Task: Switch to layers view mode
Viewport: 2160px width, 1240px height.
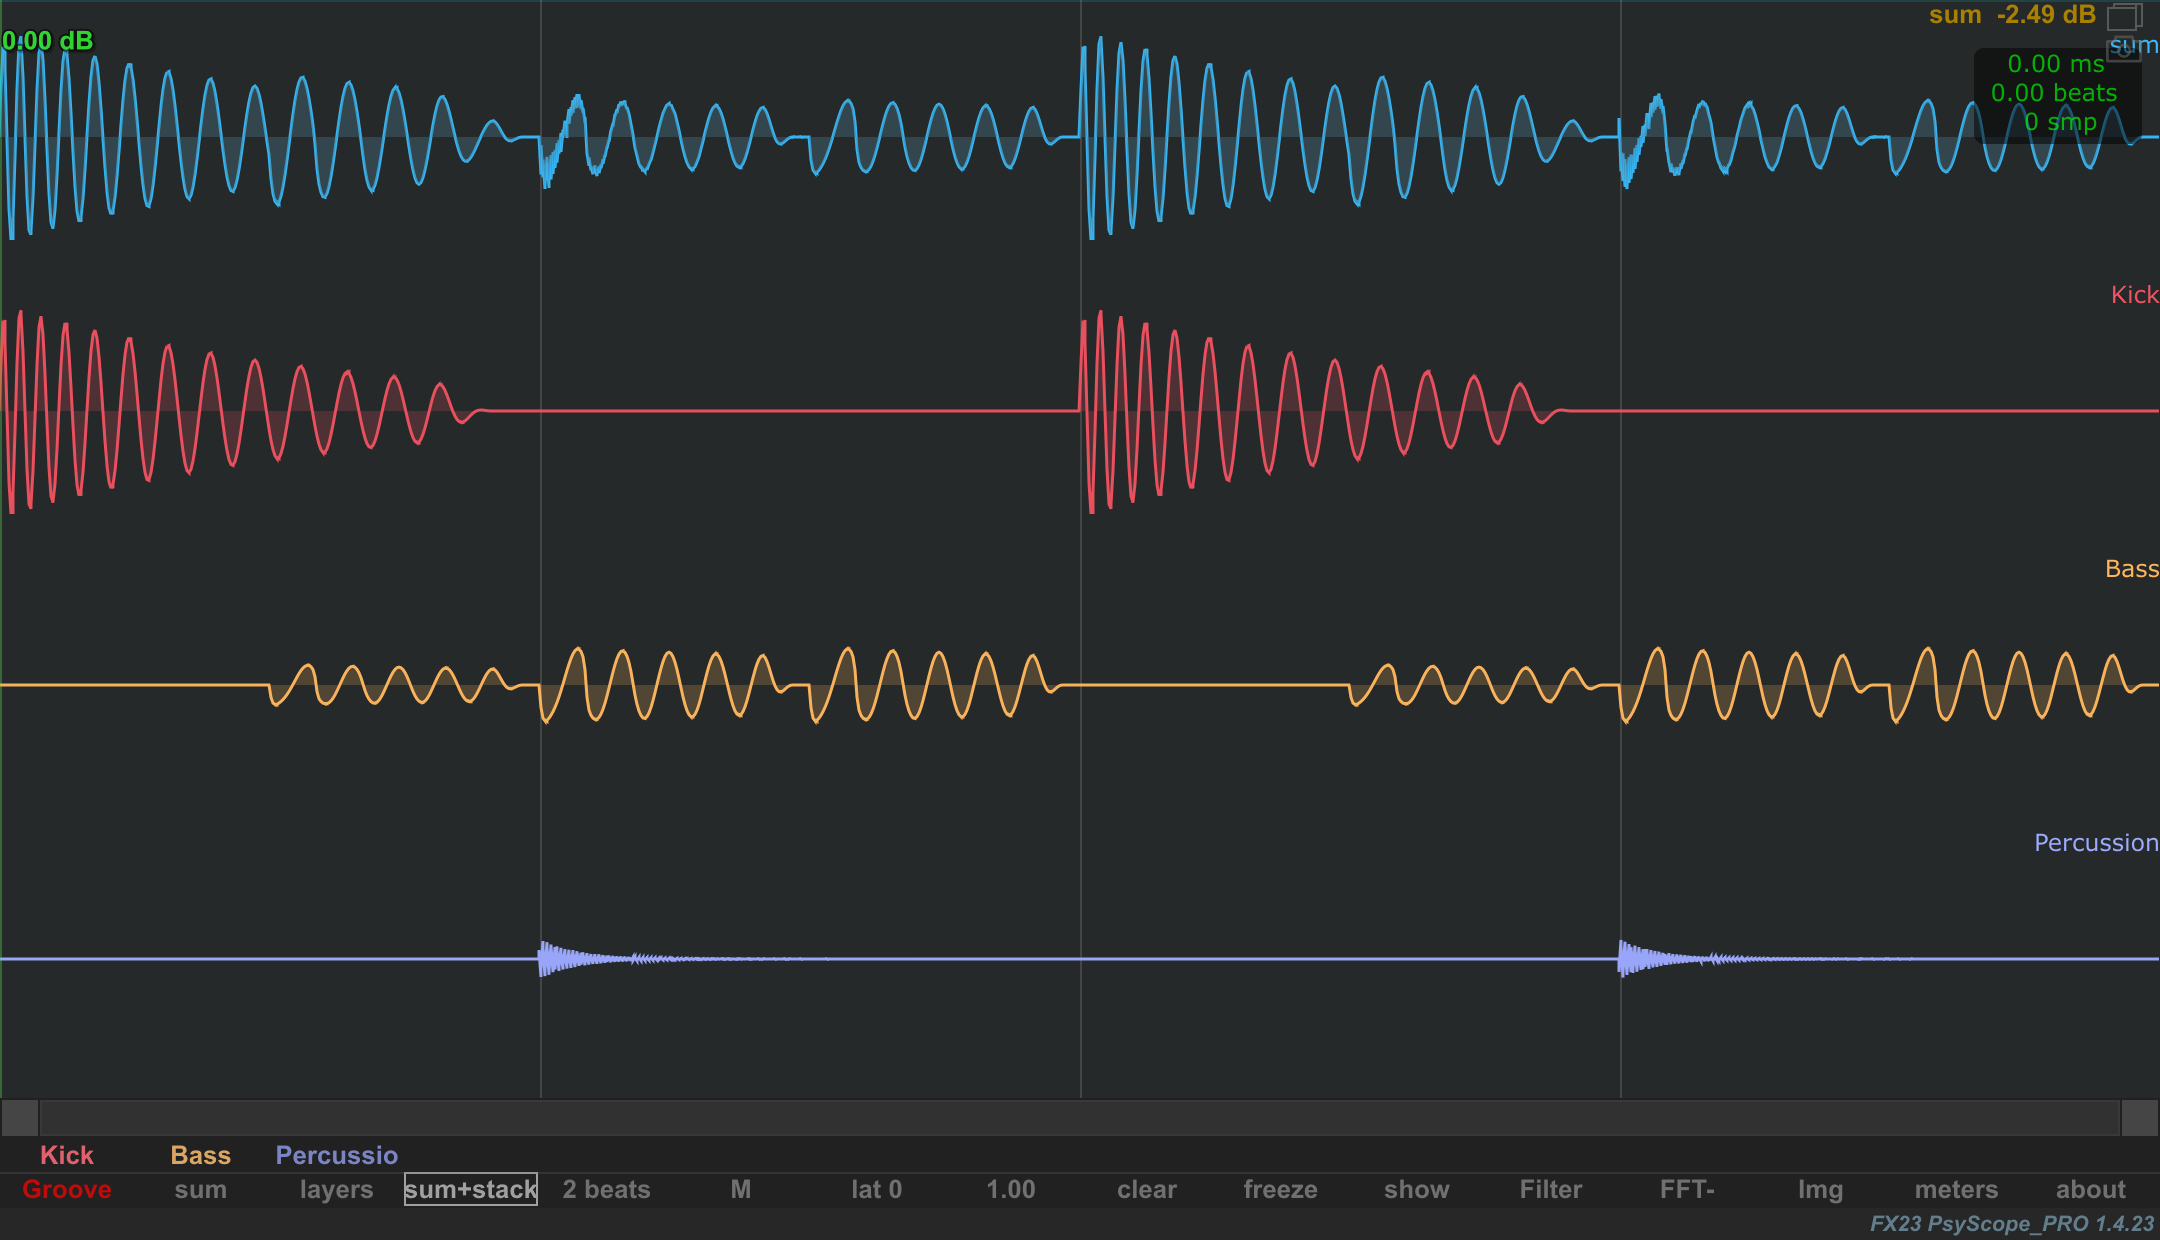Action: pyautogui.click(x=337, y=1189)
